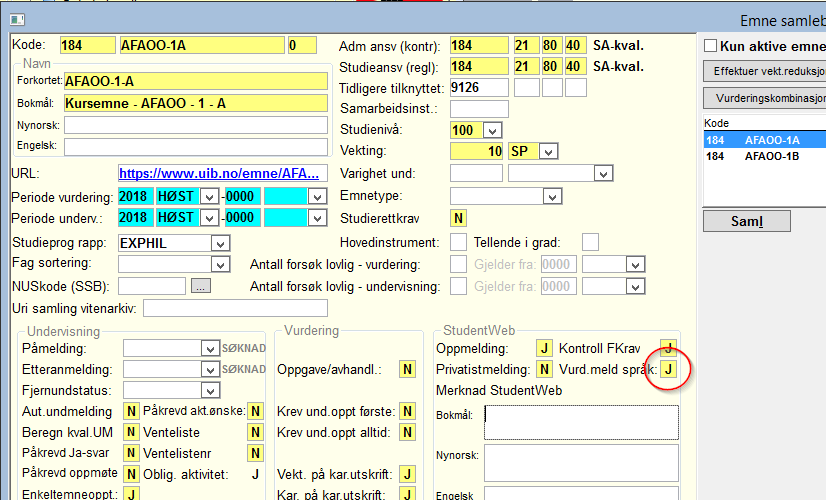Click the Bokmål Merknad StudentWeb text box

tap(580, 422)
